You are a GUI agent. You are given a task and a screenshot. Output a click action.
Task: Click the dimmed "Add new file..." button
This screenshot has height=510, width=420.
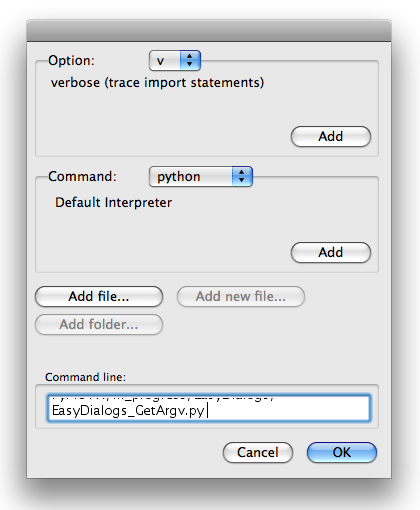pyautogui.click(x=241, y=296)
